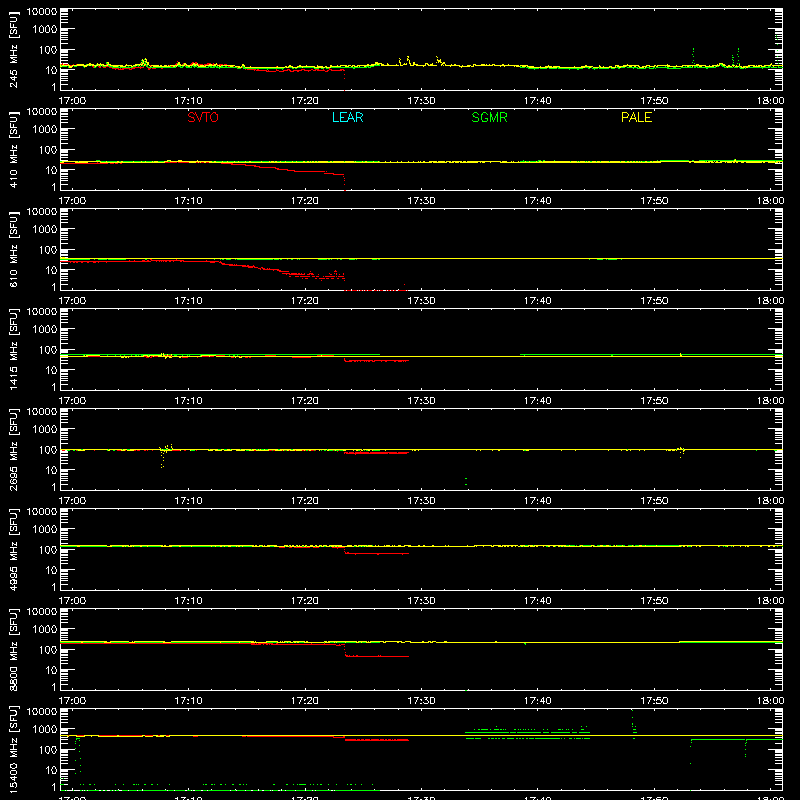Click the red SVTO station legend label
The height and width of the screenshot is (800, 800).
pos(203,117)
